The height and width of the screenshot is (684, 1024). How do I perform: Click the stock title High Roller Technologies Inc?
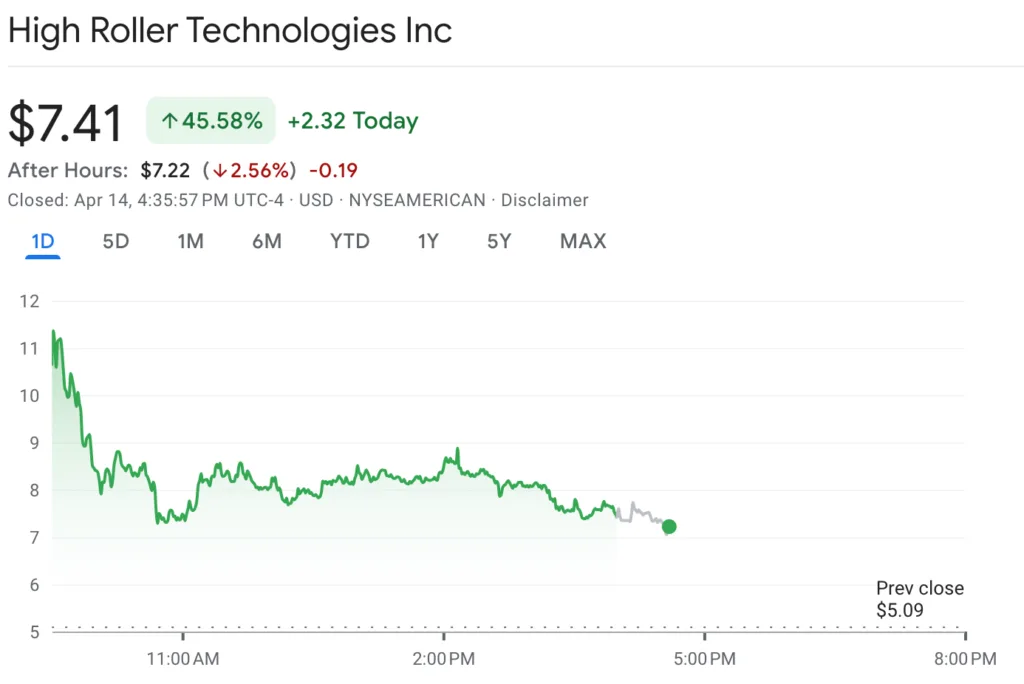[x=229, y=30]
